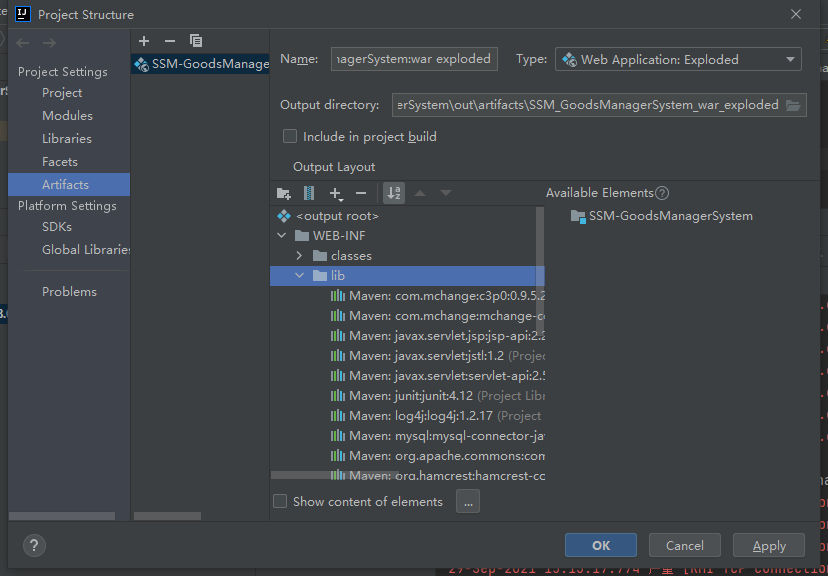The image size is (828, 576).
Task: Toggle Show content of elements checkbox
Action: [280, 501]
